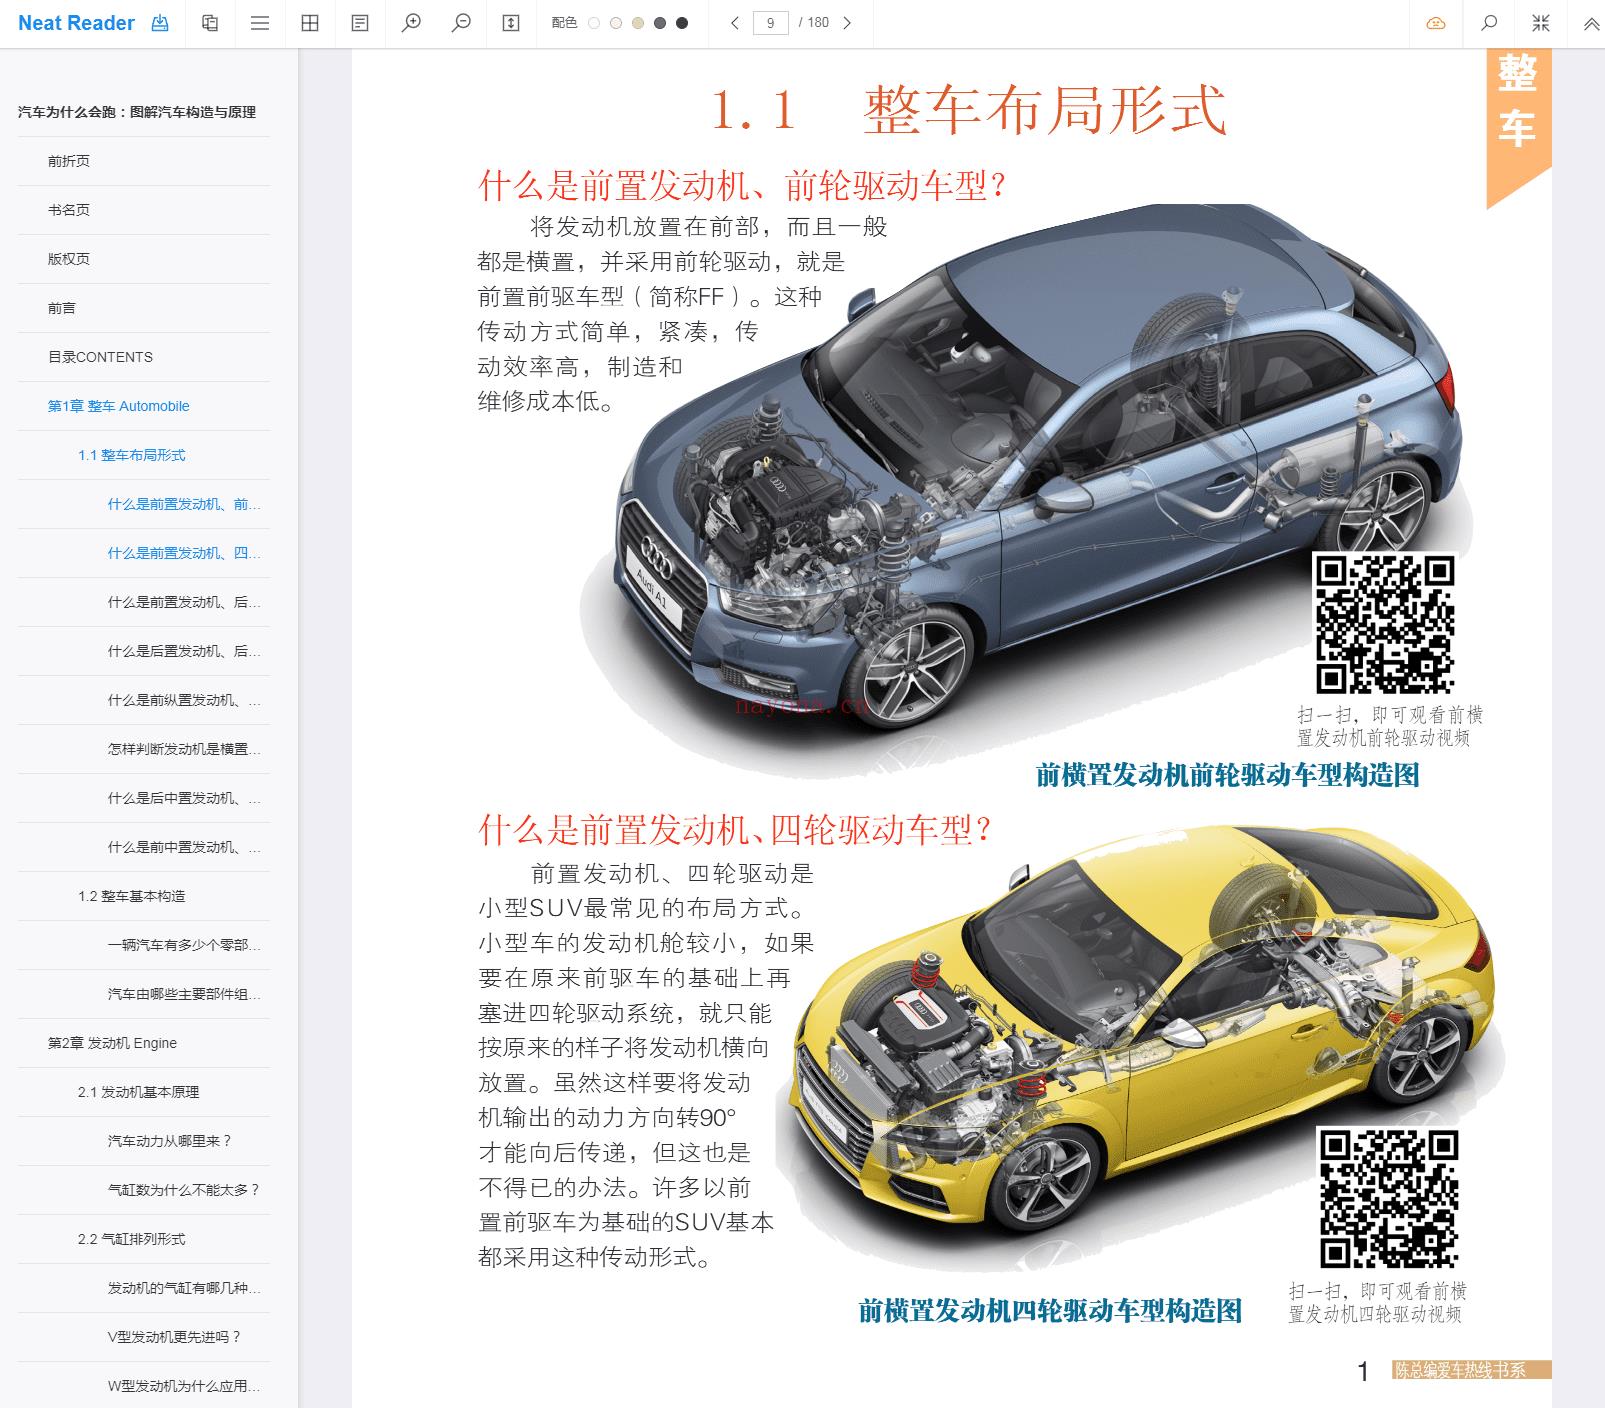
Task: Open the library icon with stacked pages
Action: coord(210,23)
